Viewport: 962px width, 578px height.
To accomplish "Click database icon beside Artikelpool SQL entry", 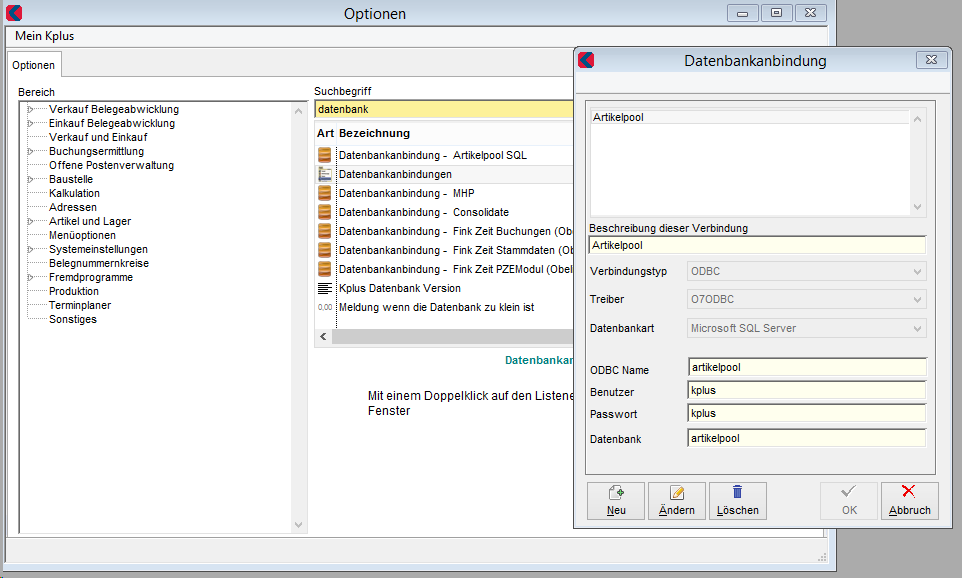I will 324,155.
